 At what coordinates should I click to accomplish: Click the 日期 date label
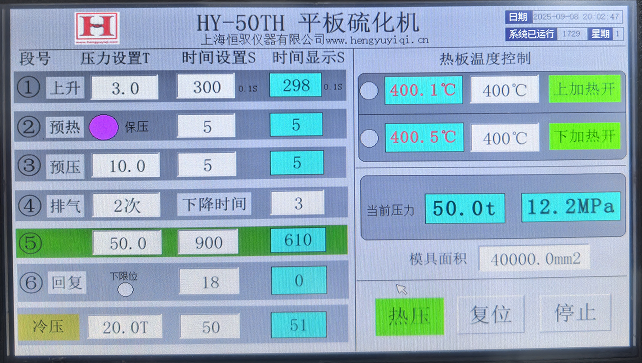click(518, 17)
